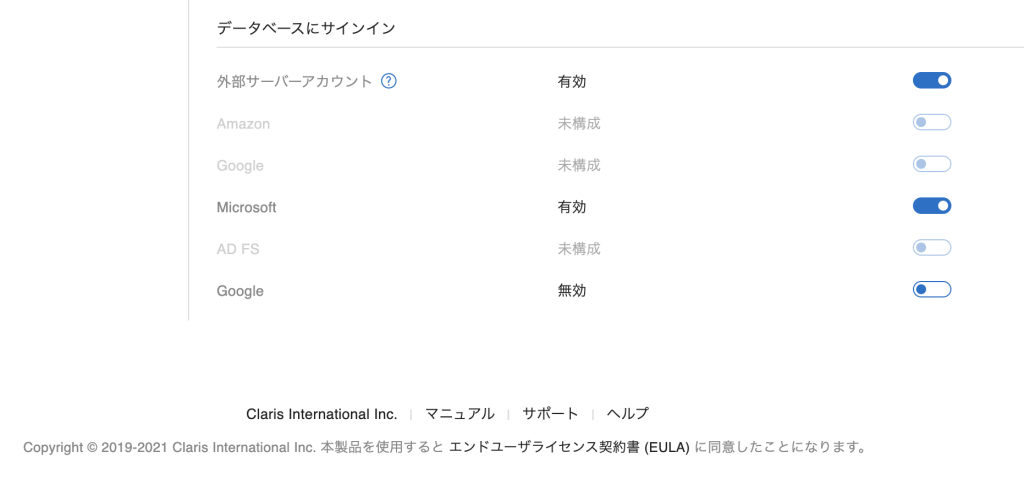Click the 有効 status in Microsoft row
Image resolution: width=1024 pixels, height=496 pixels.
(571, 207)
